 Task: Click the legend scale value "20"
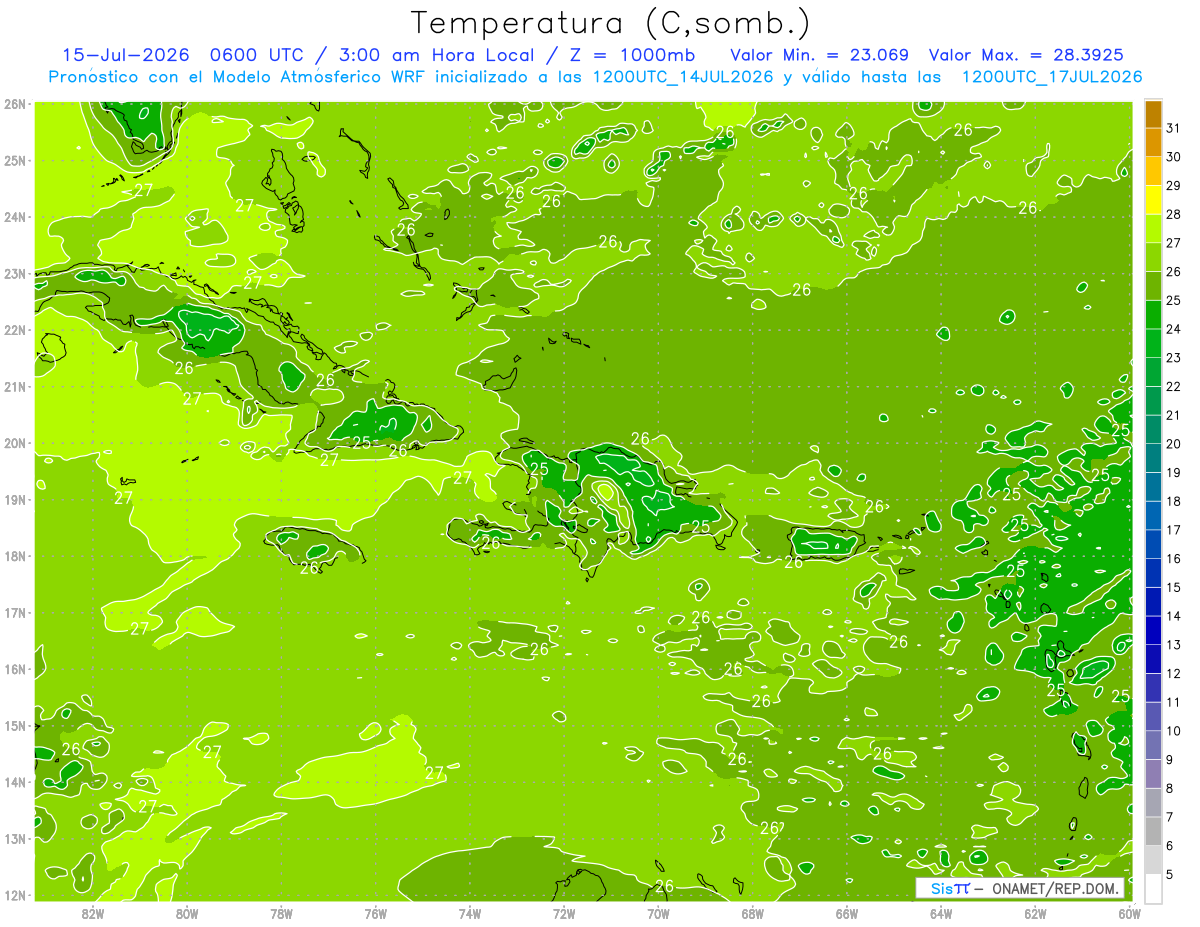coord(1174,444)
